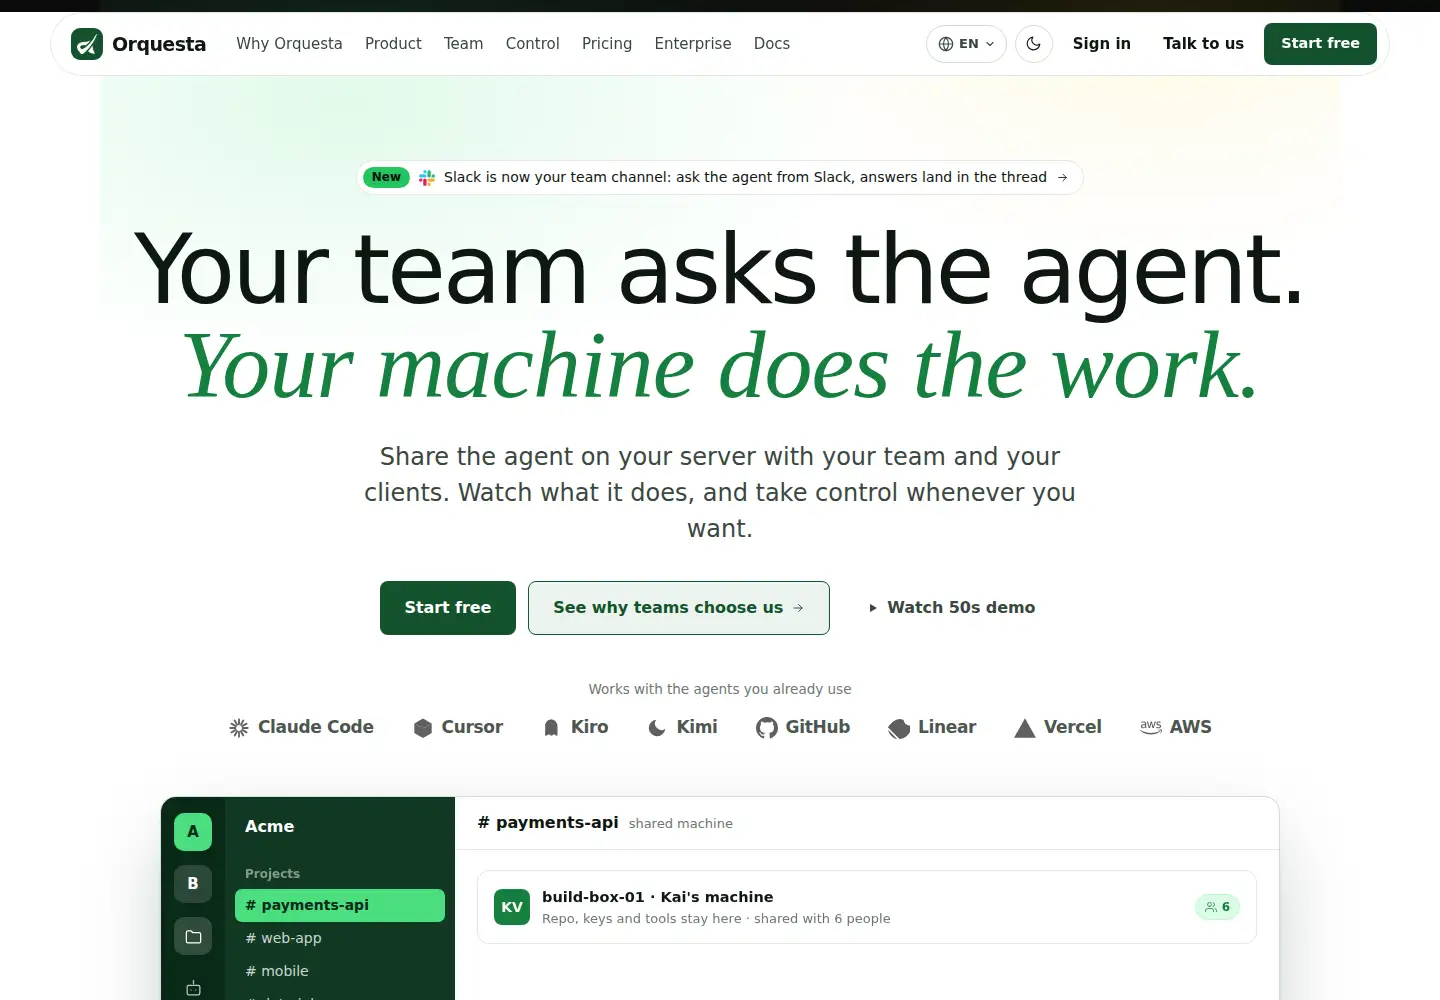The width and height of the screenshot is (1440, 1000).
Task: Click the Kiro ghost icon
Action: 551,728
